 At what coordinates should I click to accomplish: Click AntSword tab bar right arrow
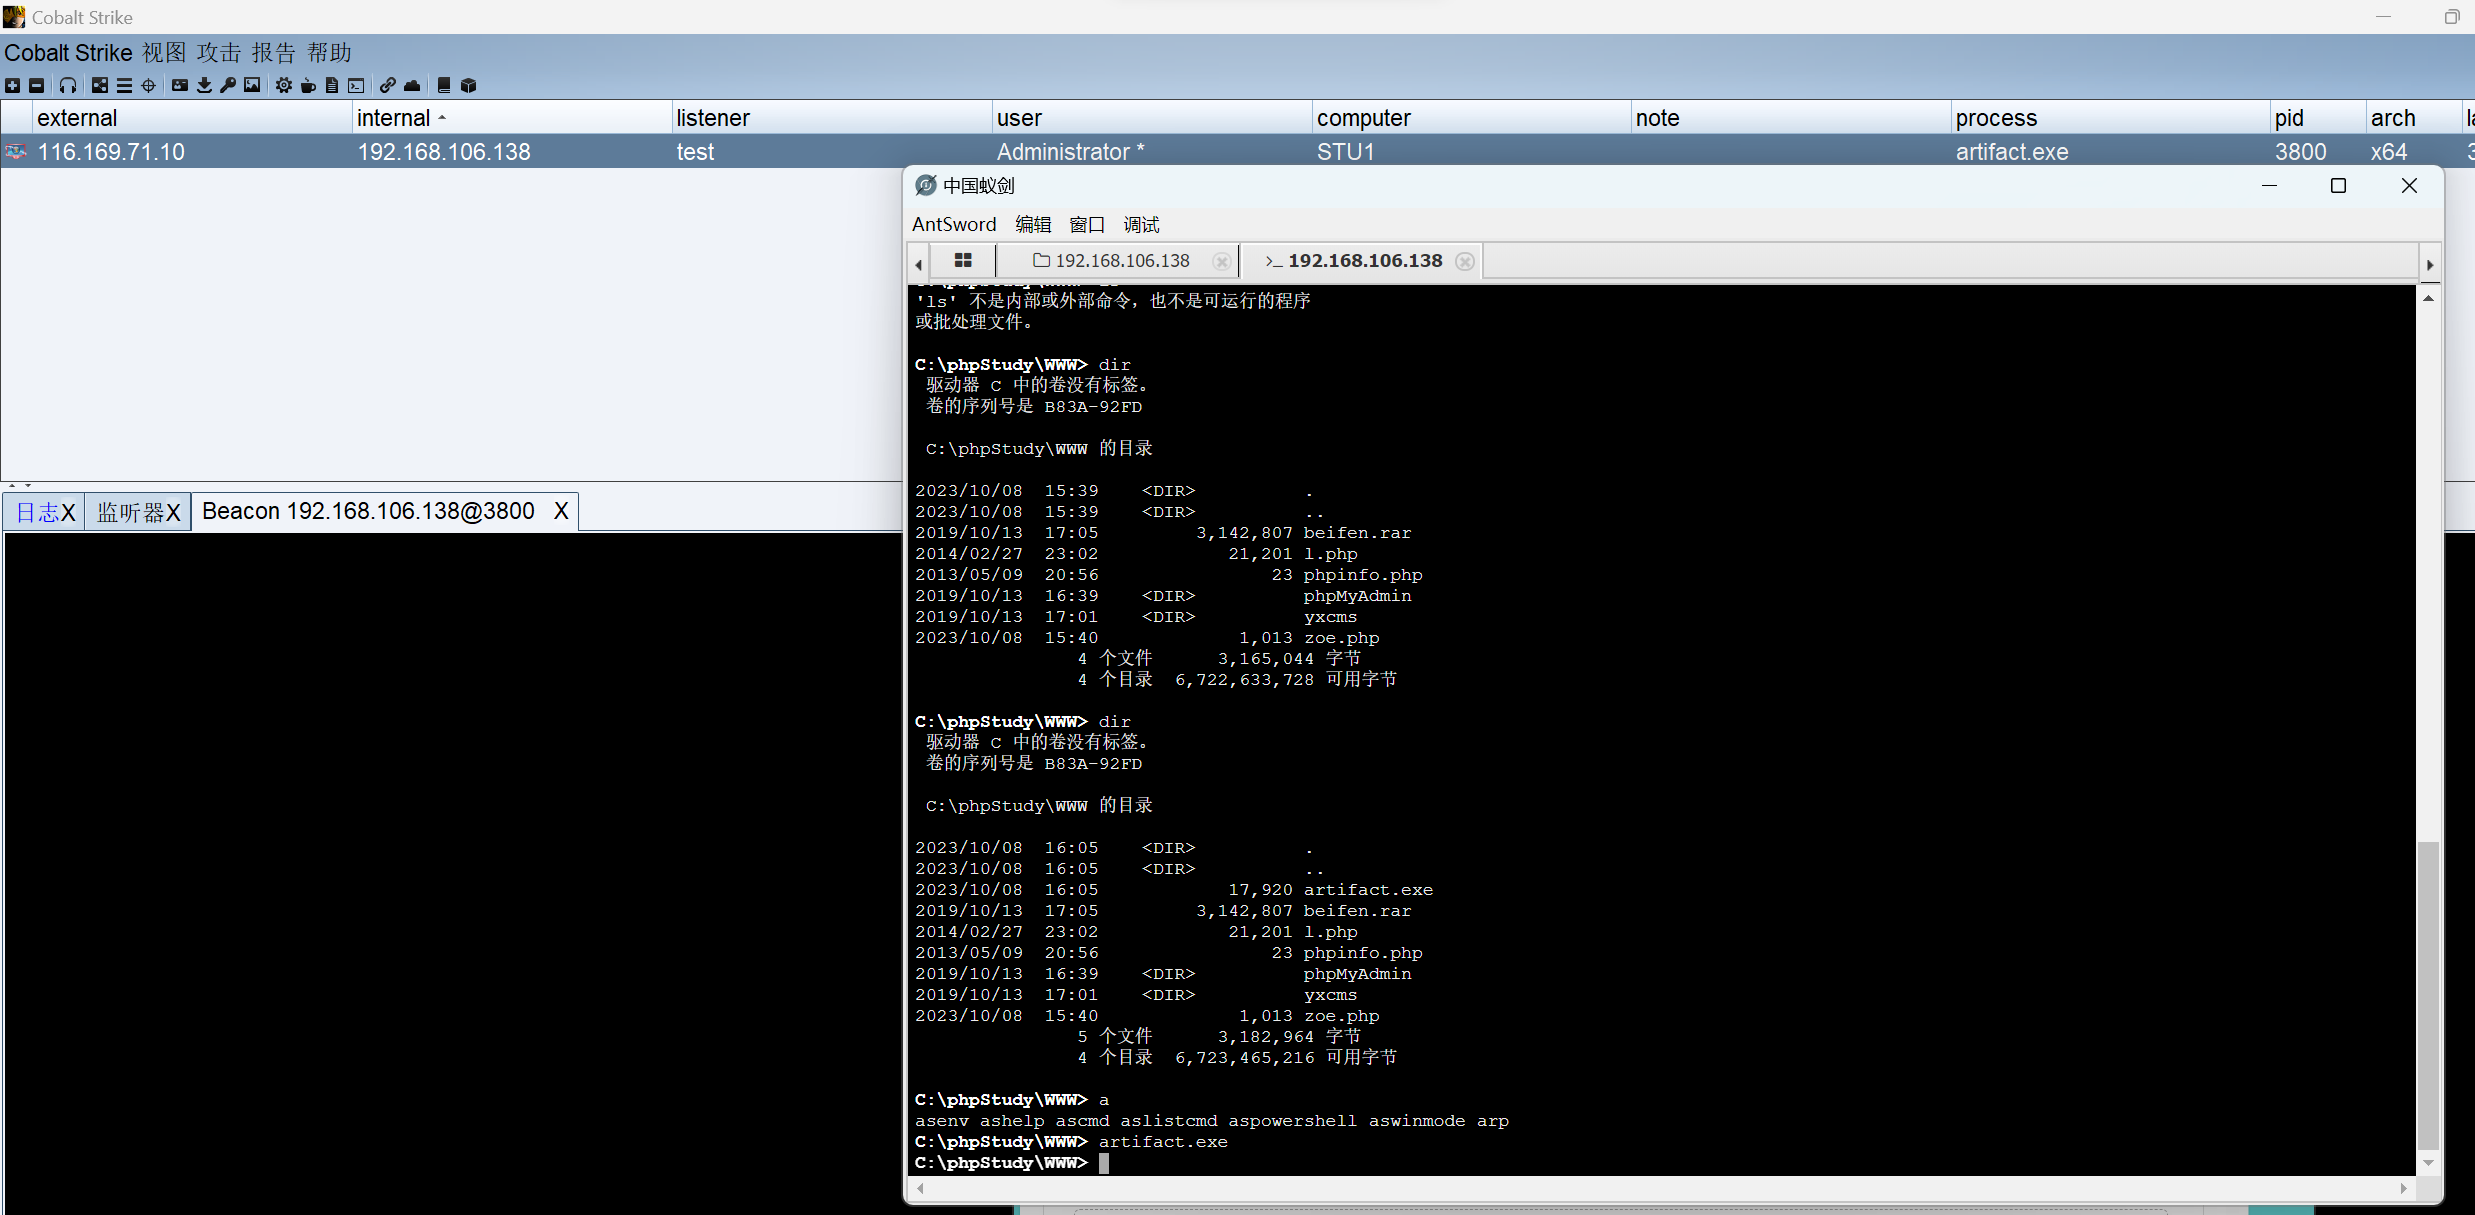pyautogui.click(x=2430, y=265)
